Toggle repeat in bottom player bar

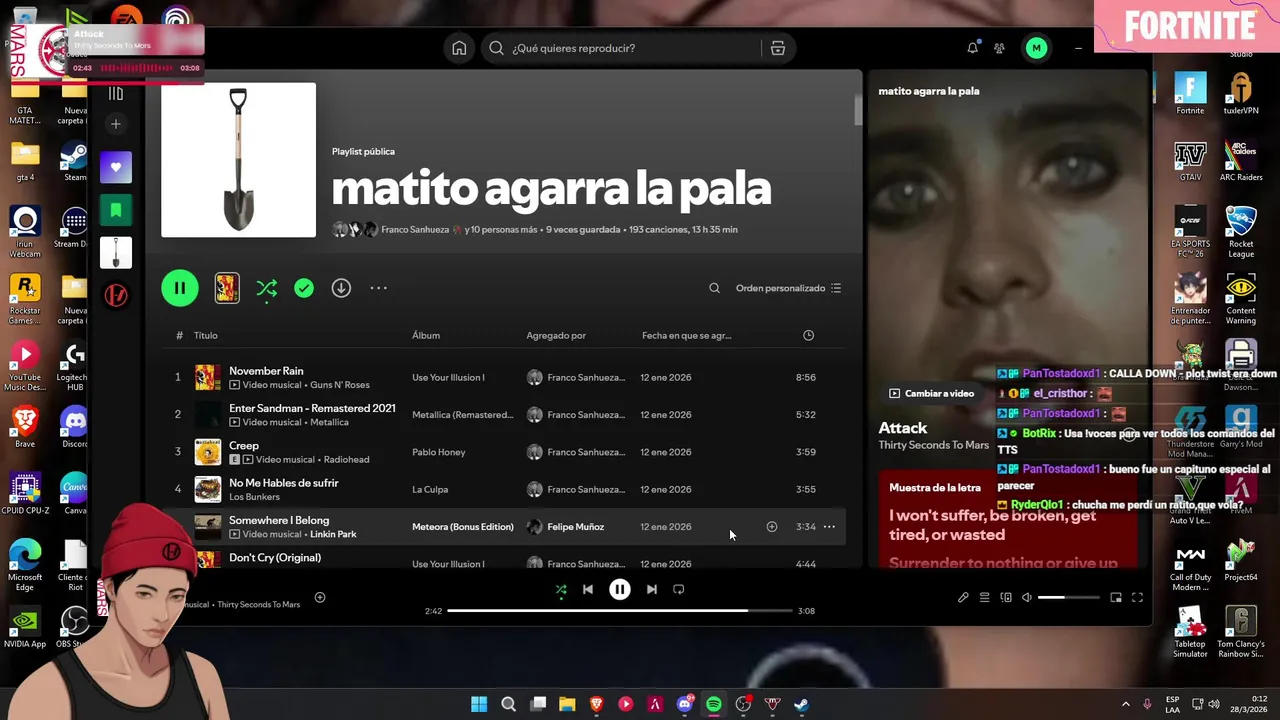[x=679, y=590]
